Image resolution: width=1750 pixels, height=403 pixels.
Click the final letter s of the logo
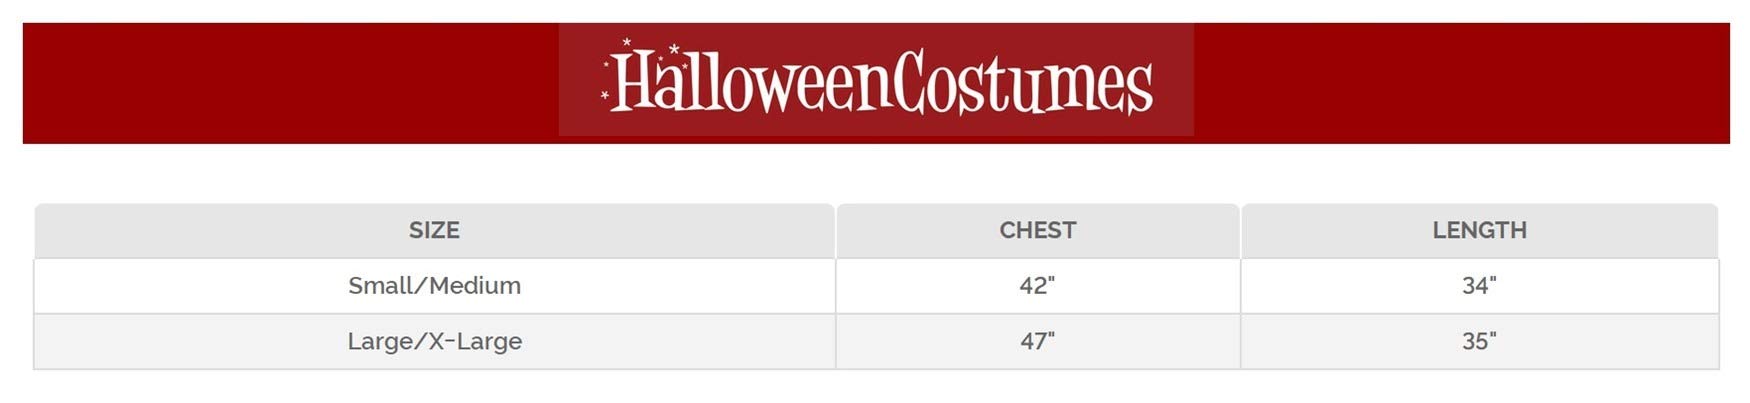point(1140,90)
